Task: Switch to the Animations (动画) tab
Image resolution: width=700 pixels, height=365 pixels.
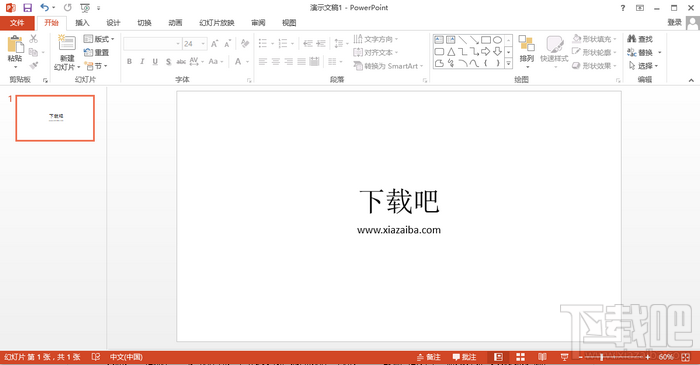Action: click(x=175, y=23)
